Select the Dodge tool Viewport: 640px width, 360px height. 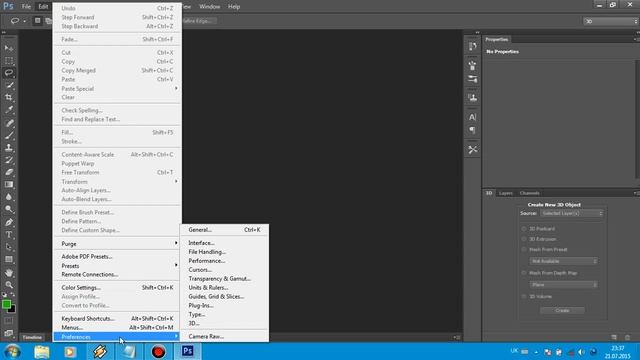pyautogui.click(x=9, y=209)
